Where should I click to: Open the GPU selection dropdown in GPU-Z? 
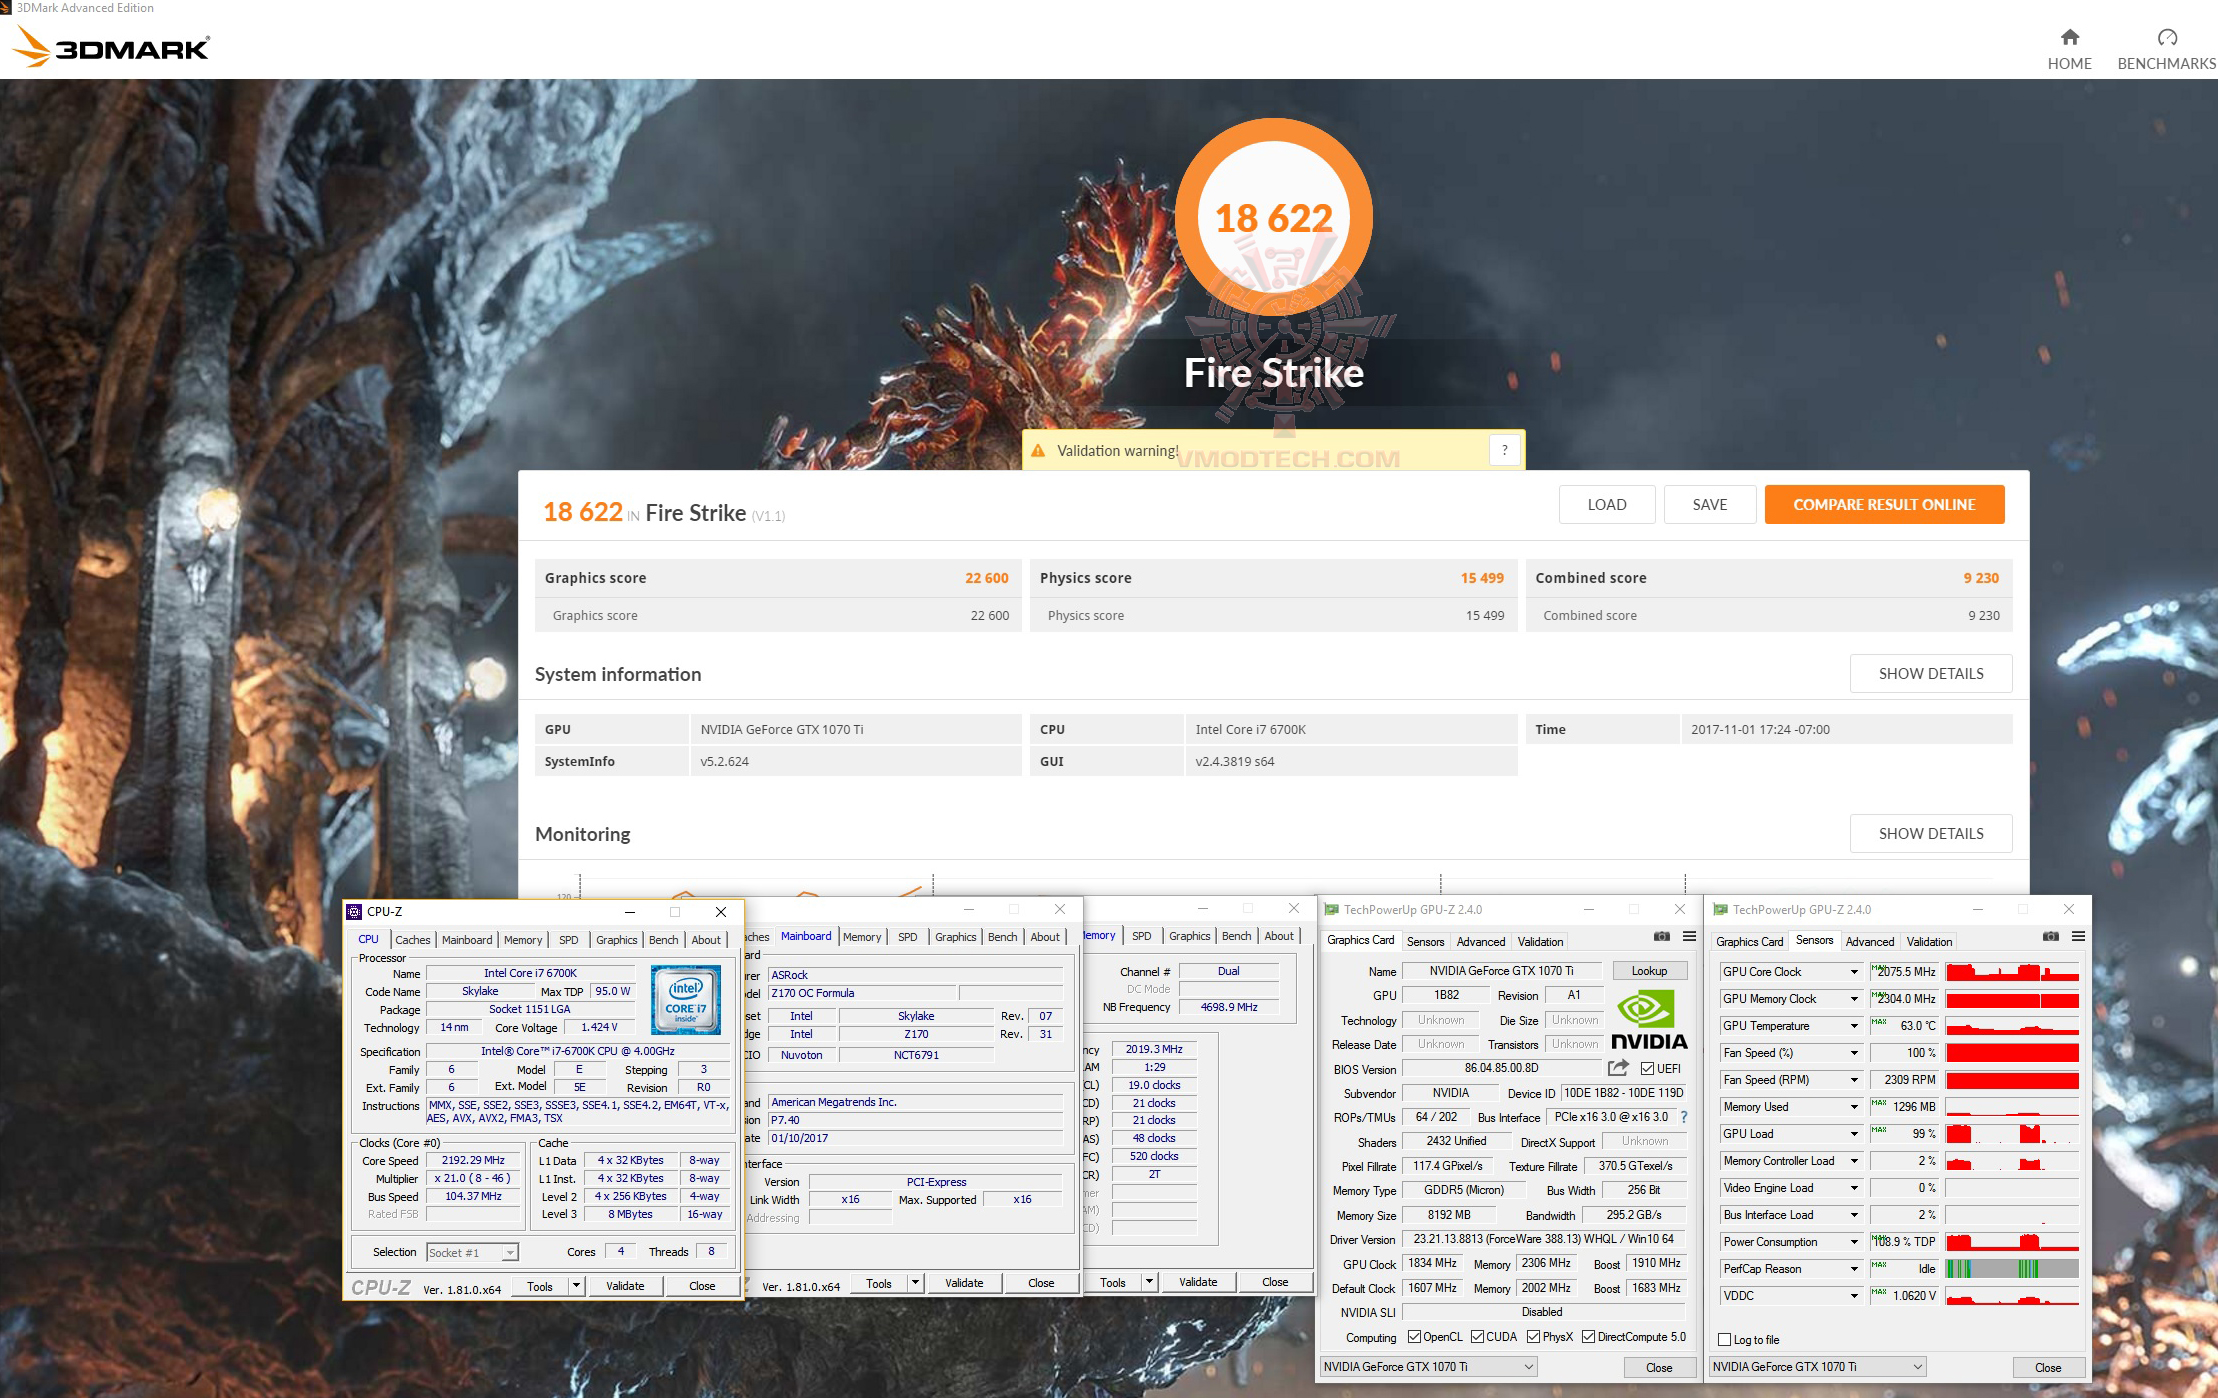pyautogui.click(x=1527, y=1366)
